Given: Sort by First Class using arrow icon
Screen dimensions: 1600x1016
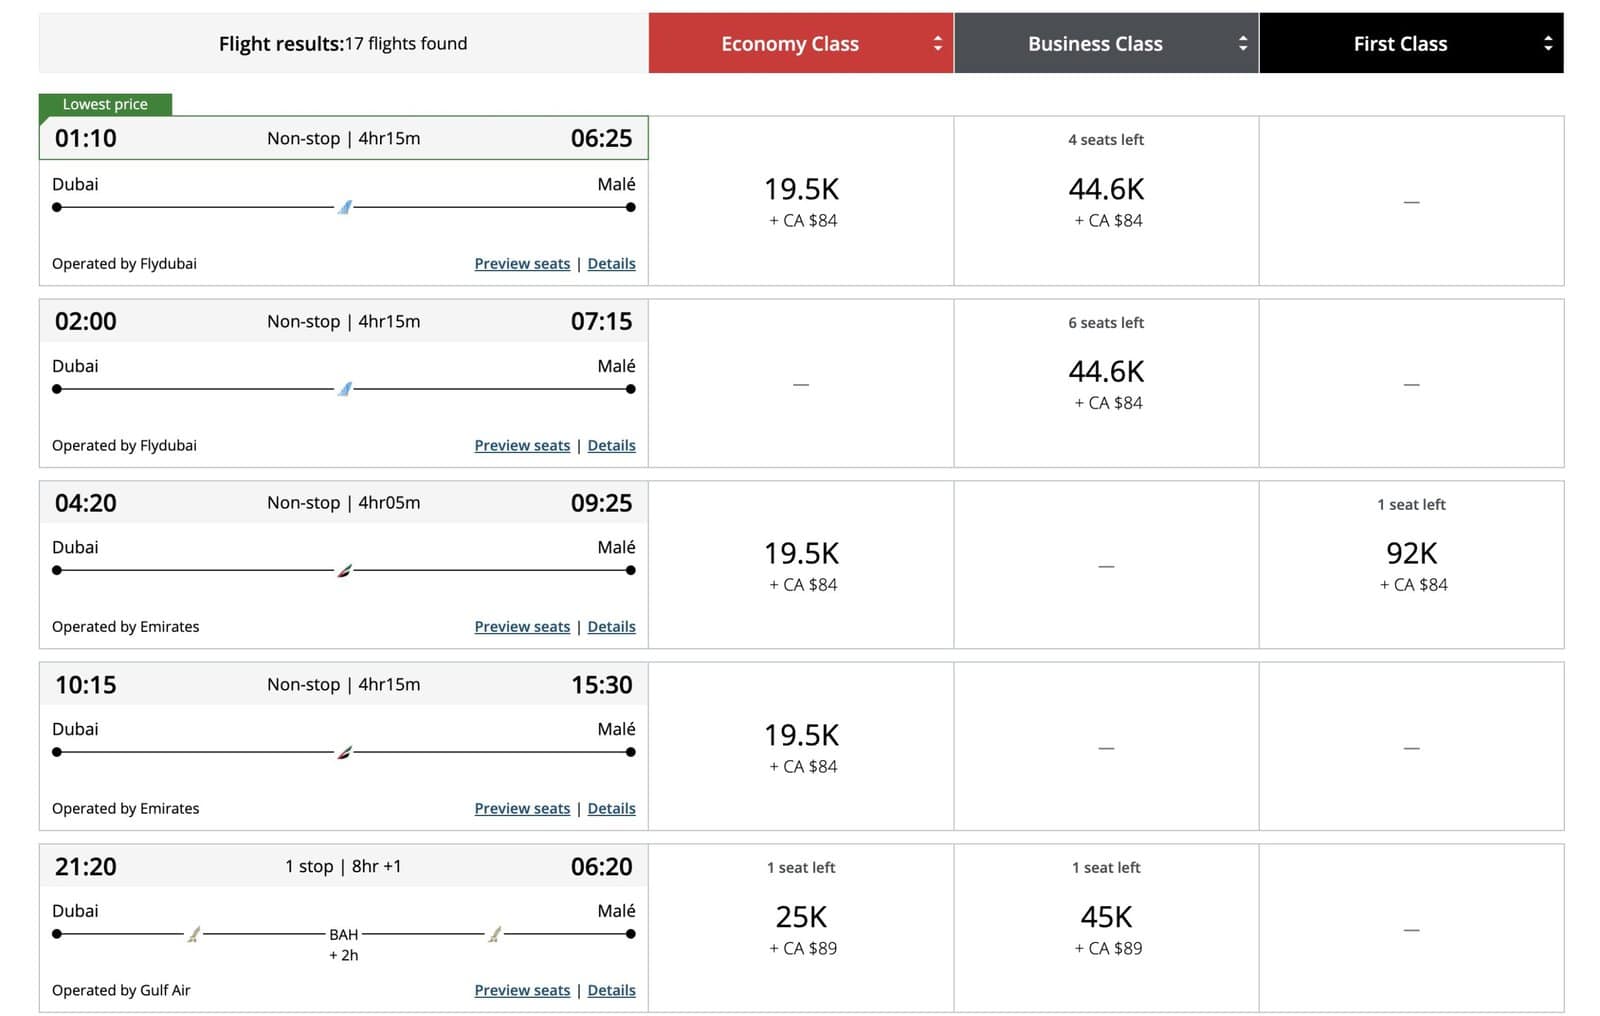Looking at the screenshot, I should 1547,43.
